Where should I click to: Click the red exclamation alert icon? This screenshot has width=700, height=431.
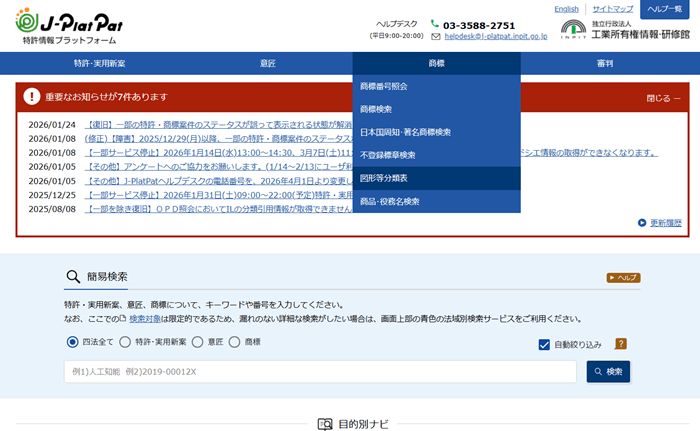point(32,96)
